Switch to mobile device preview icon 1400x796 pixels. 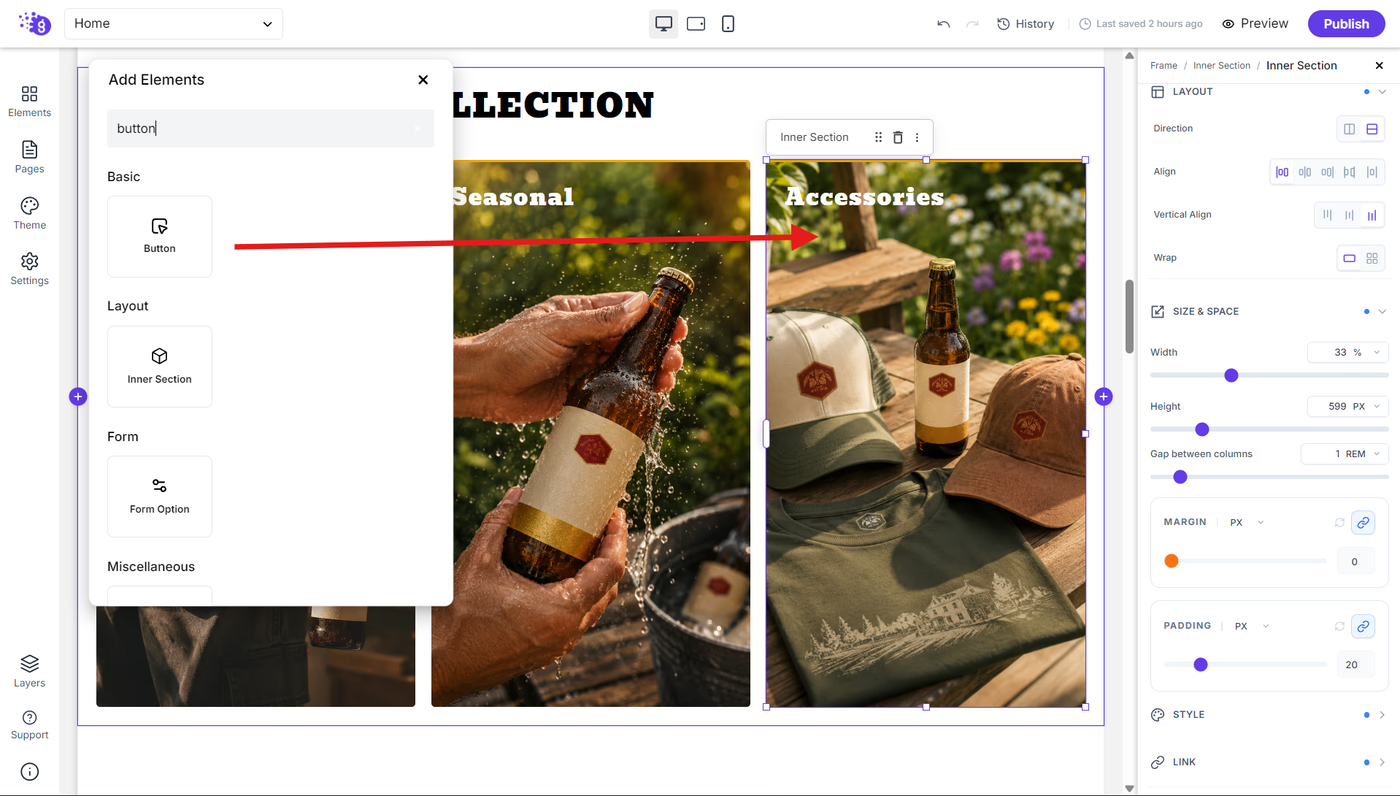pos(728,24)
